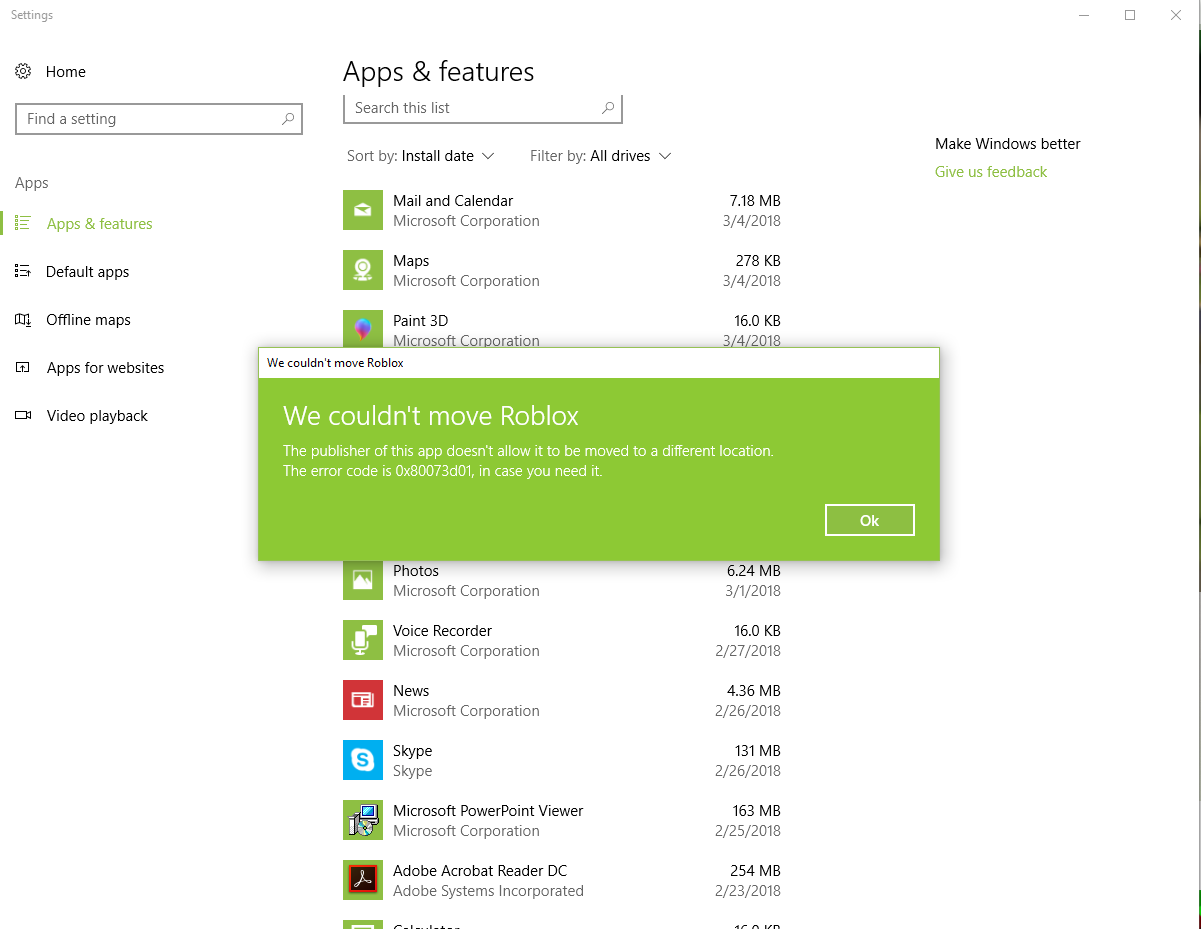This screenshot has height=929, width=1201.
Task: Click the Home gear icon
Action: click(23, 72)
